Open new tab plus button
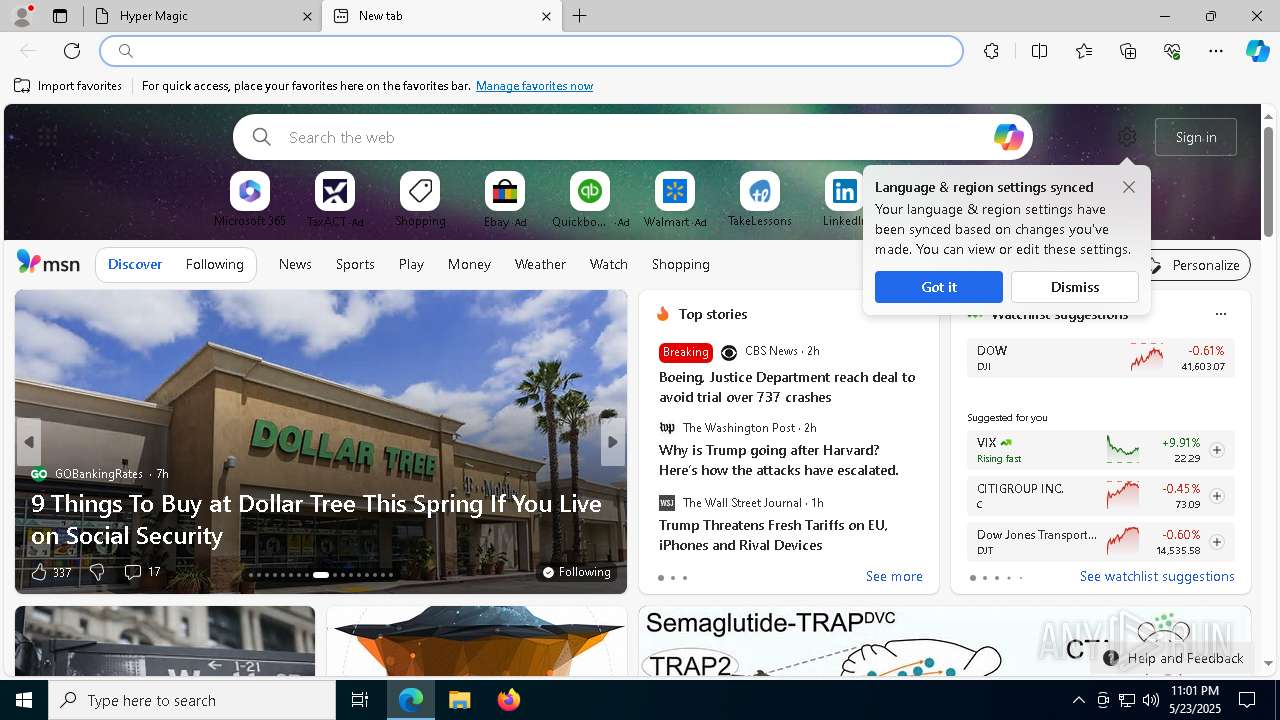Screen dimensions: 1280x720 point(580,16)
